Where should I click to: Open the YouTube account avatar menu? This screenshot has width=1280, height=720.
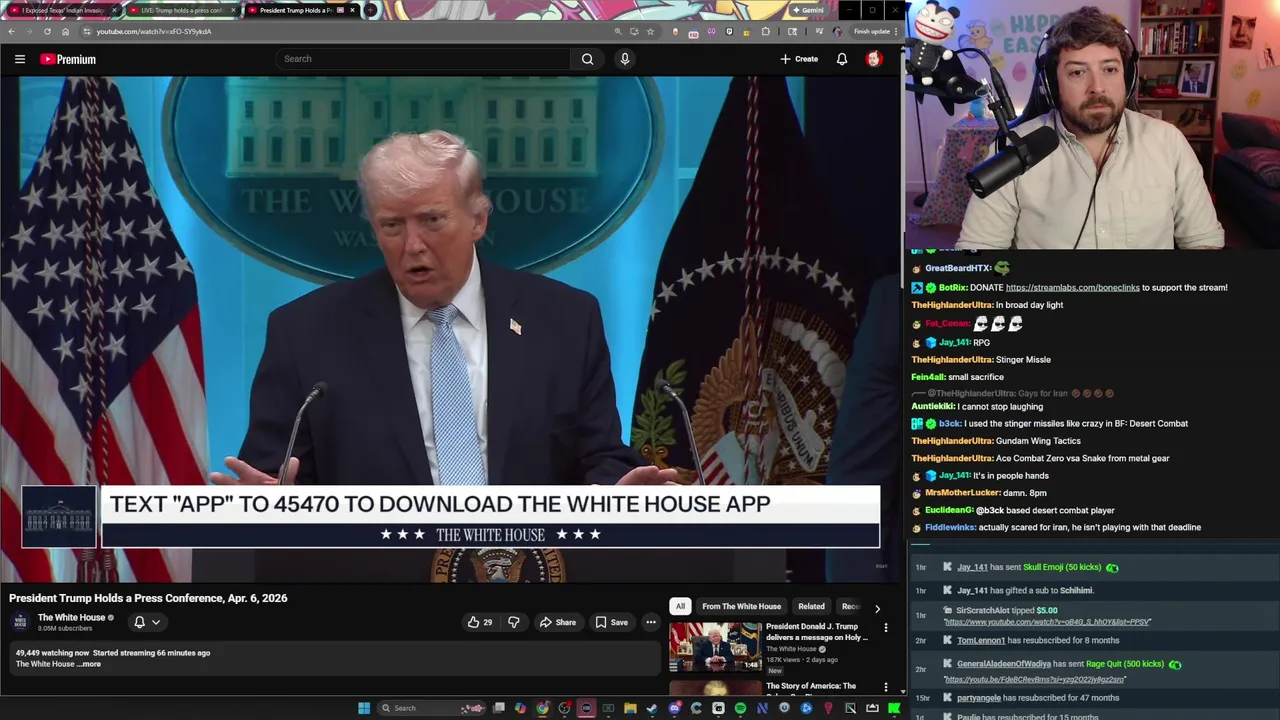(874, 59)
